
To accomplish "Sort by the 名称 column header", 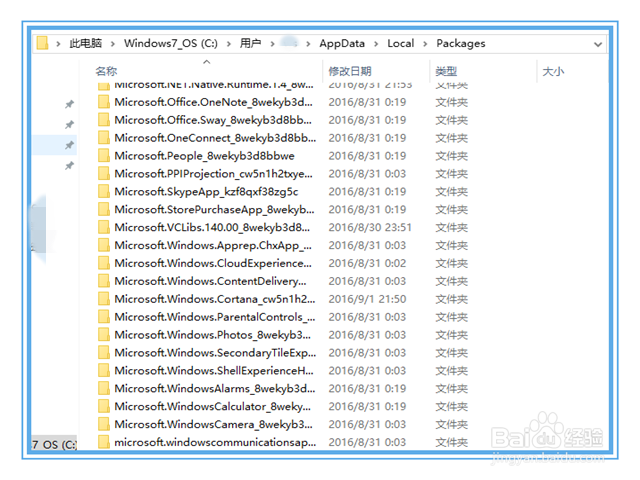I will [106, 71].
